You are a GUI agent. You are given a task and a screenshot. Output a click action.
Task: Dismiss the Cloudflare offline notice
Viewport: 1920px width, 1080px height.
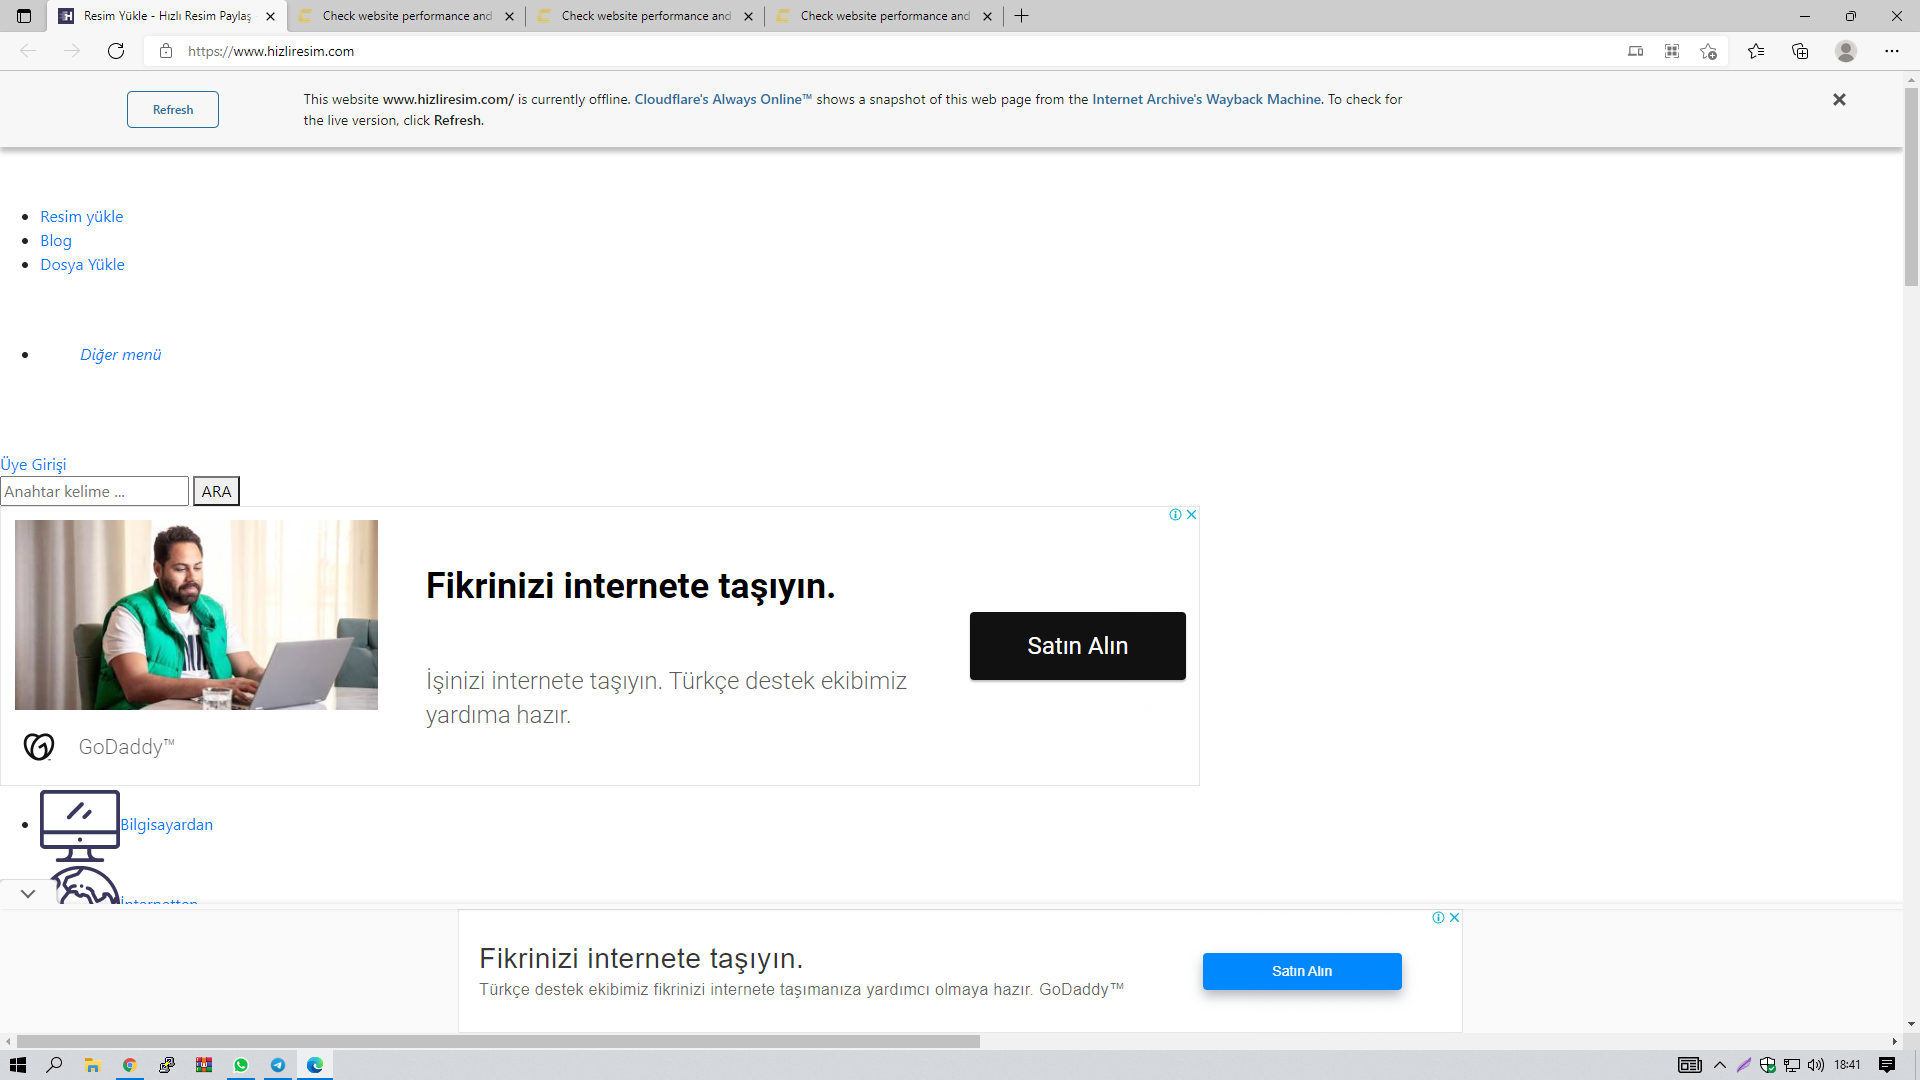tap(1839, 99)
